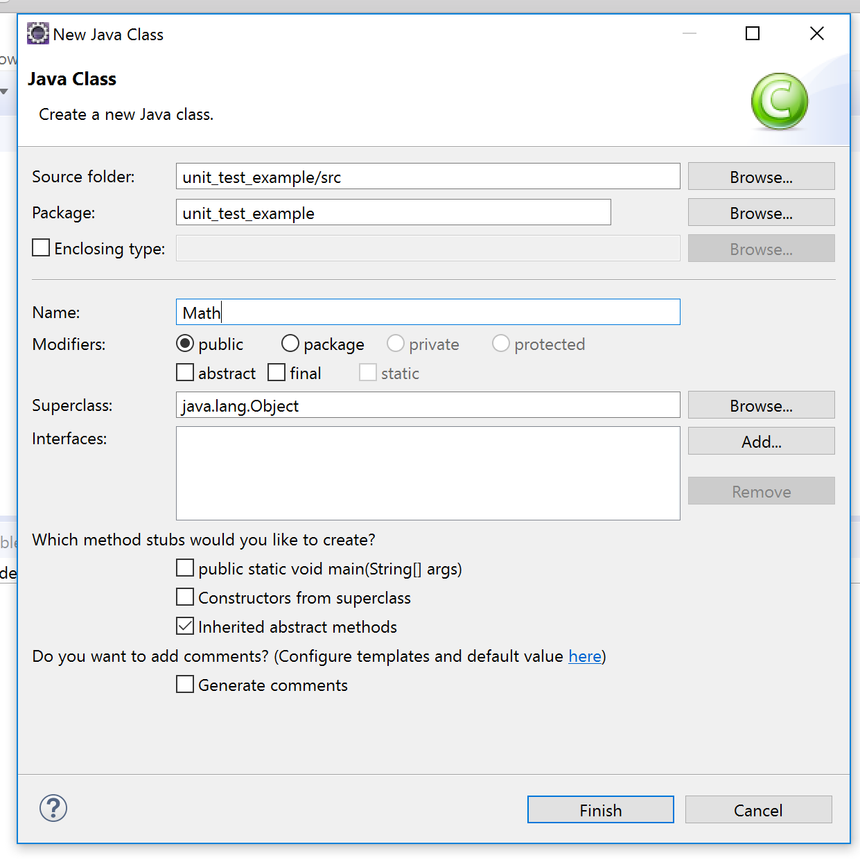Check Constructors from superclass option
The image size is (860, 860).
(x=185, y=597)
